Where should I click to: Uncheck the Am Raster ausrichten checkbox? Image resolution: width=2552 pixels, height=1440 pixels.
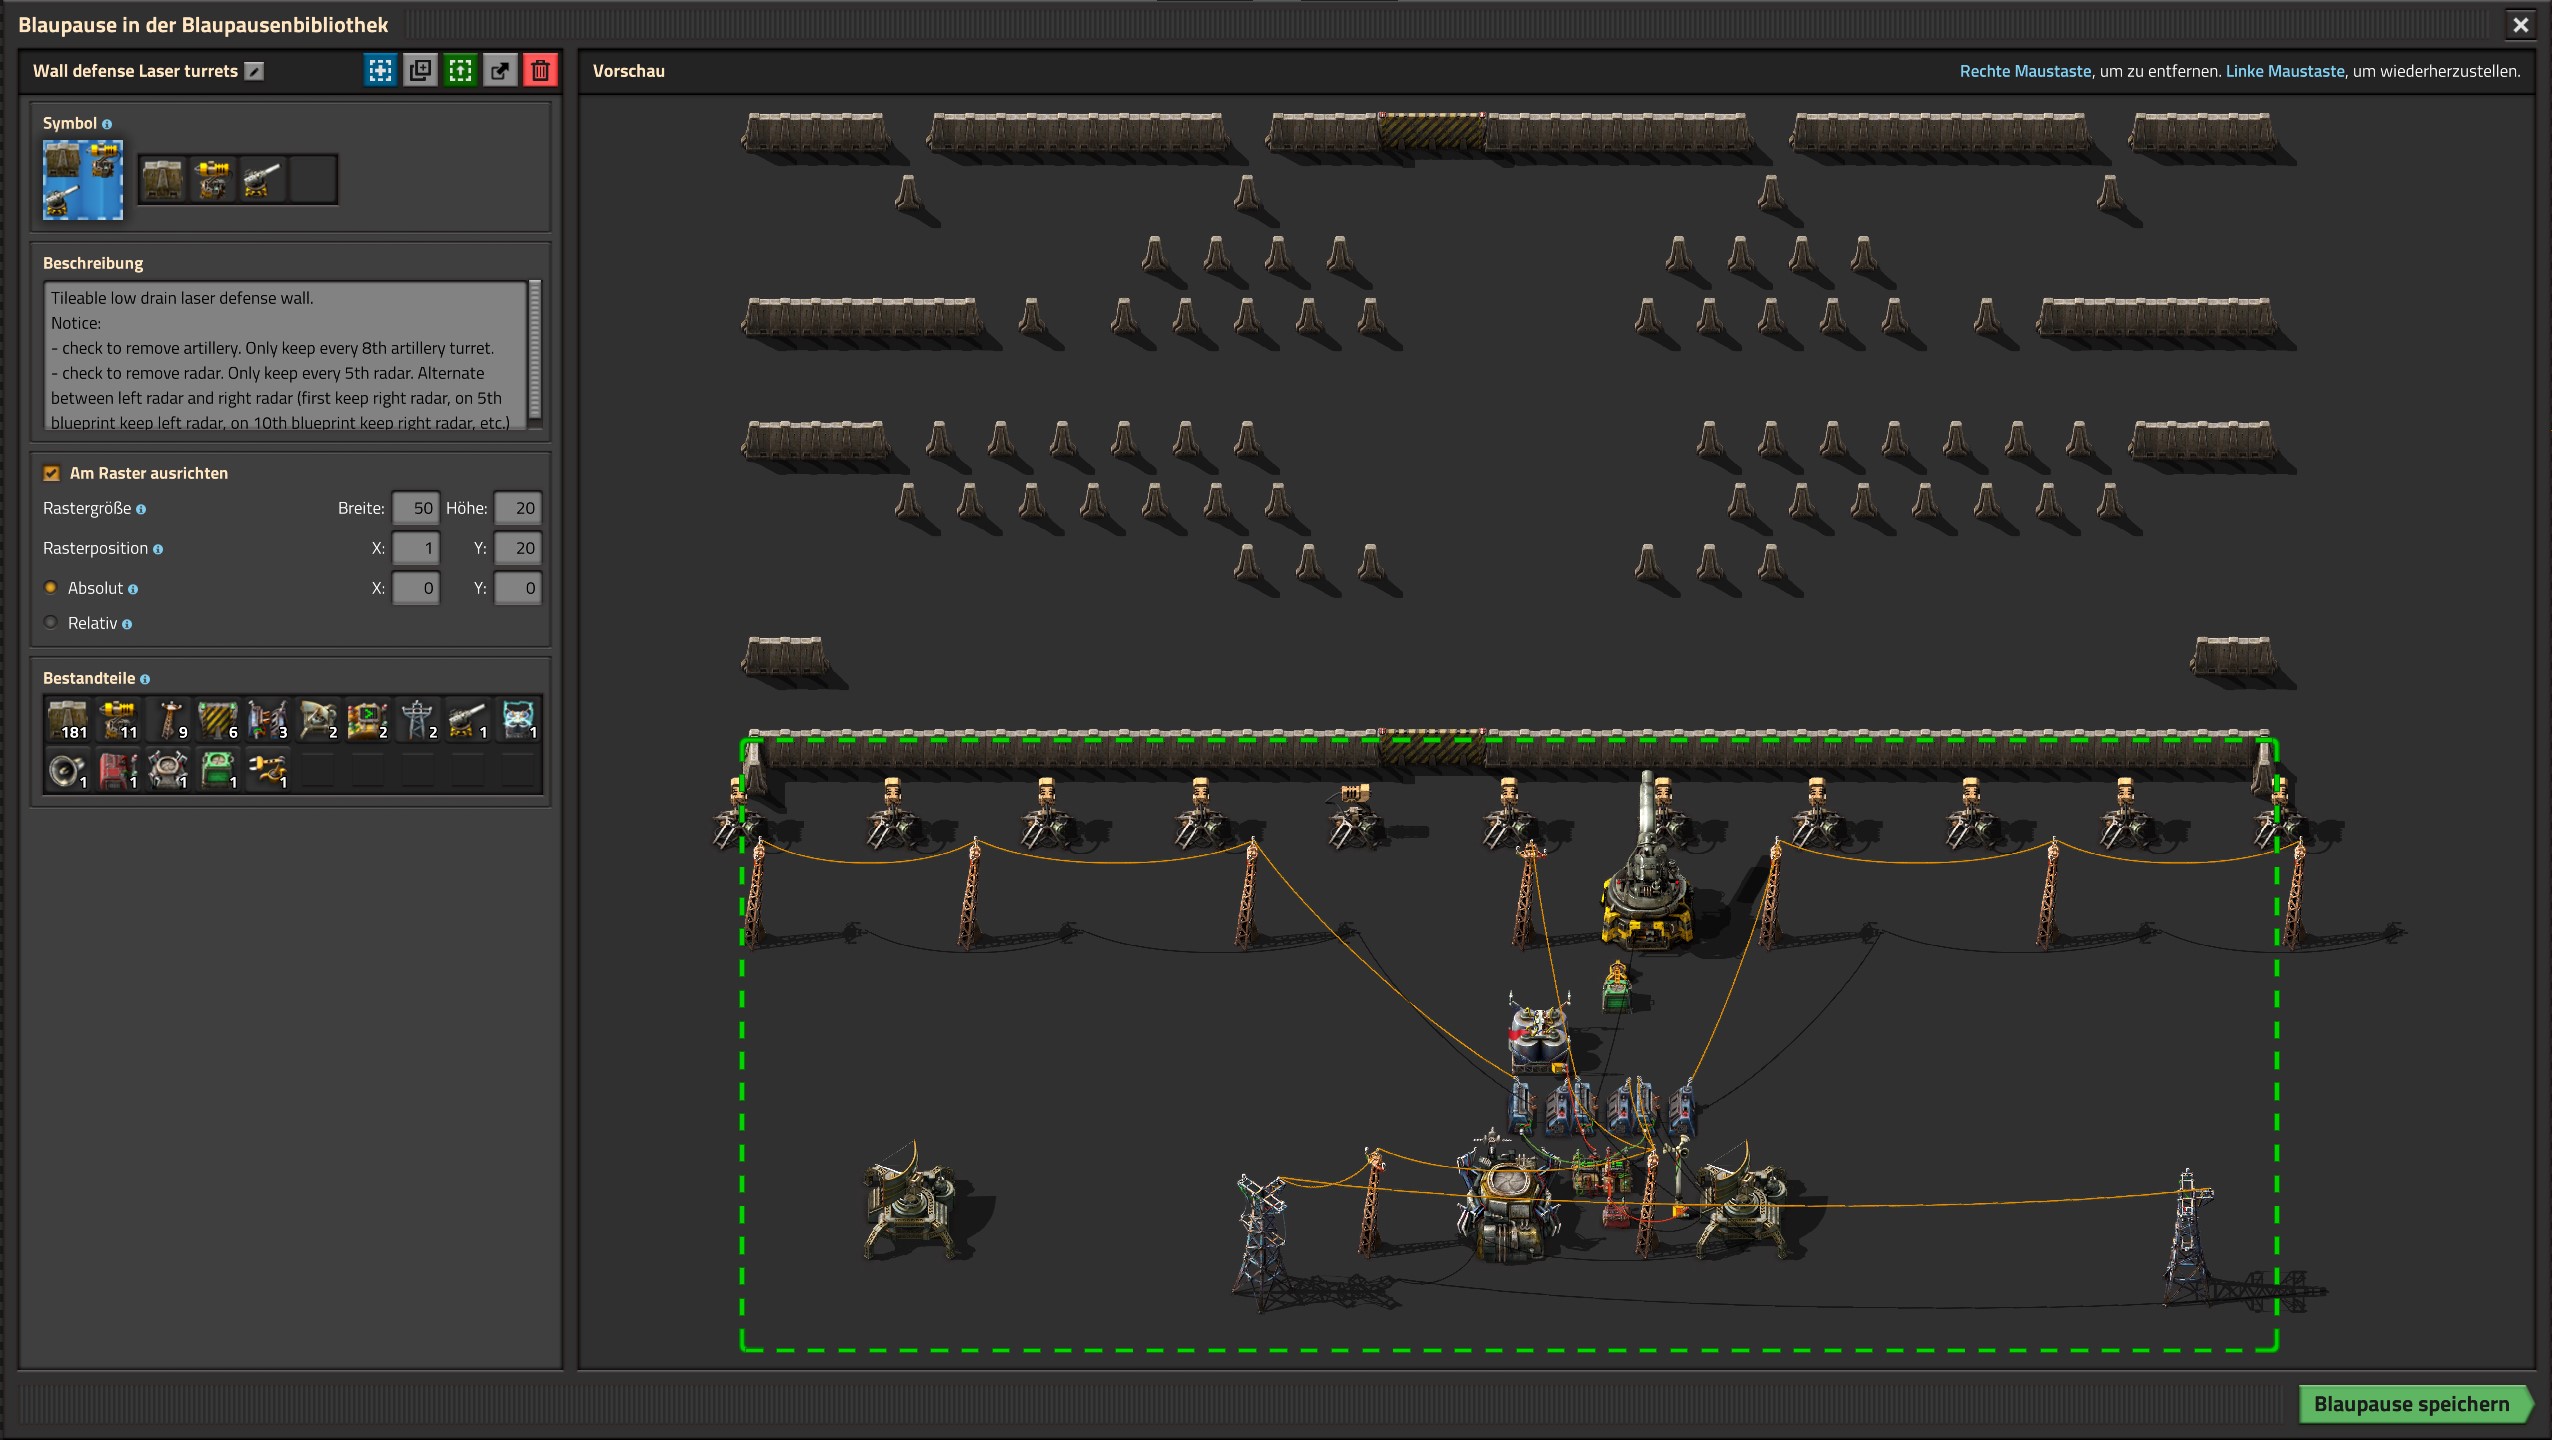(x=52, y=473)
